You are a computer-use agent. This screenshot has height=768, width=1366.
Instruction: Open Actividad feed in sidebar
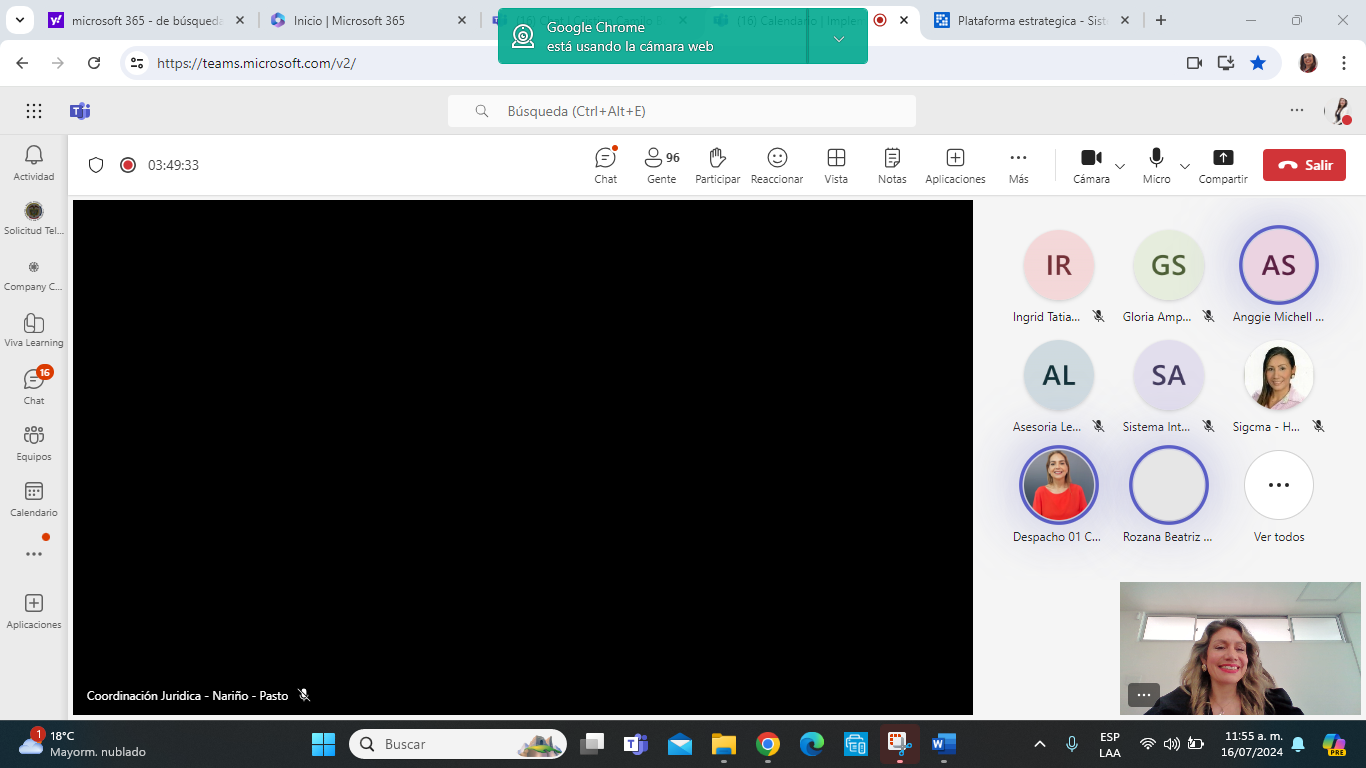click(34, 162)
